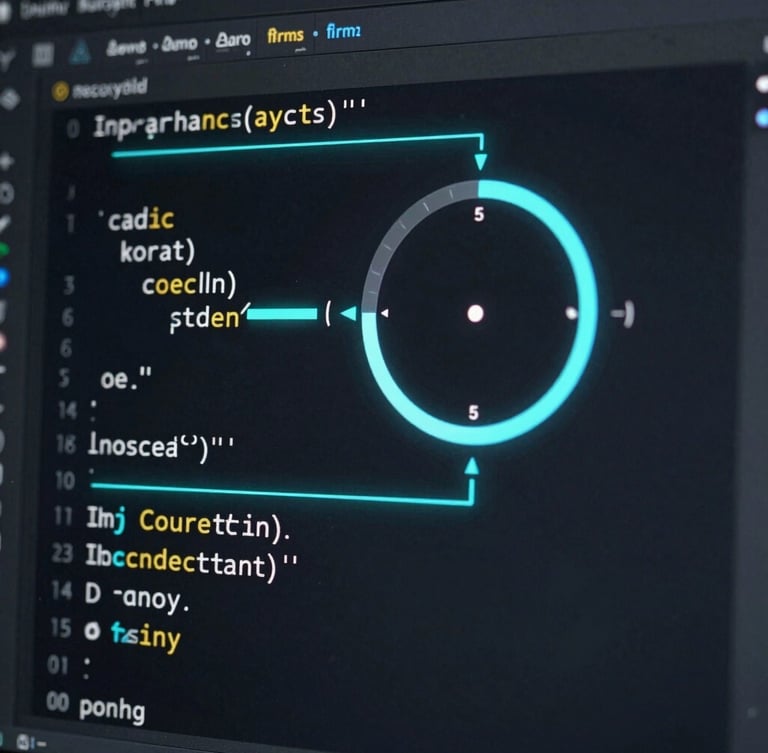The height and width of the screenshot is (753, 768).
Task: Click the code text "Inprarhancs(aycts)"
Action: (216, 121)
